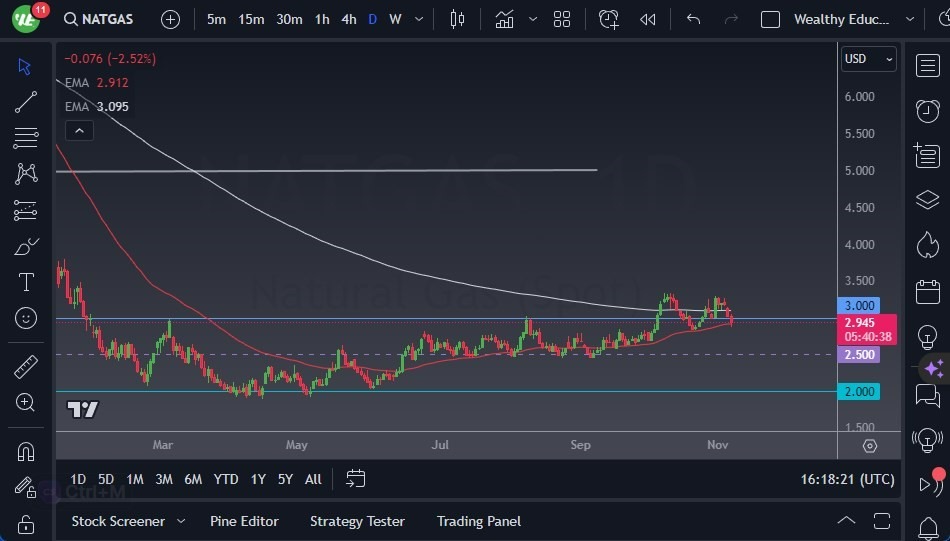The image size is (950, 541).
Task: Switch to the Strategy Tester tab
Action: tap(357, 521)
